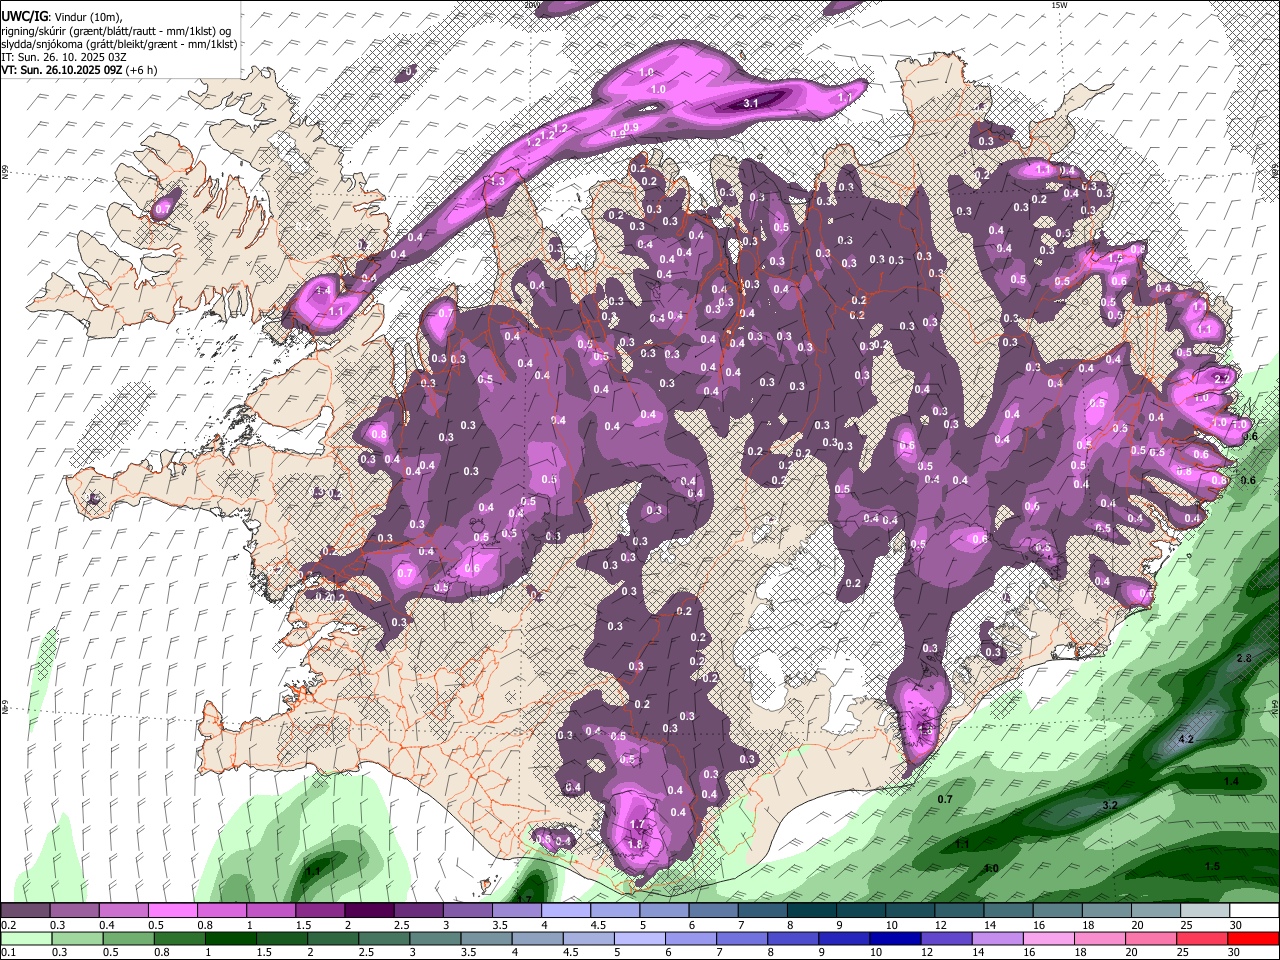Image resolution: width=1280 pixels, height=960 pixels.
Task: Select the 0.4 label on the snow scale
Action: pos(106,925)
